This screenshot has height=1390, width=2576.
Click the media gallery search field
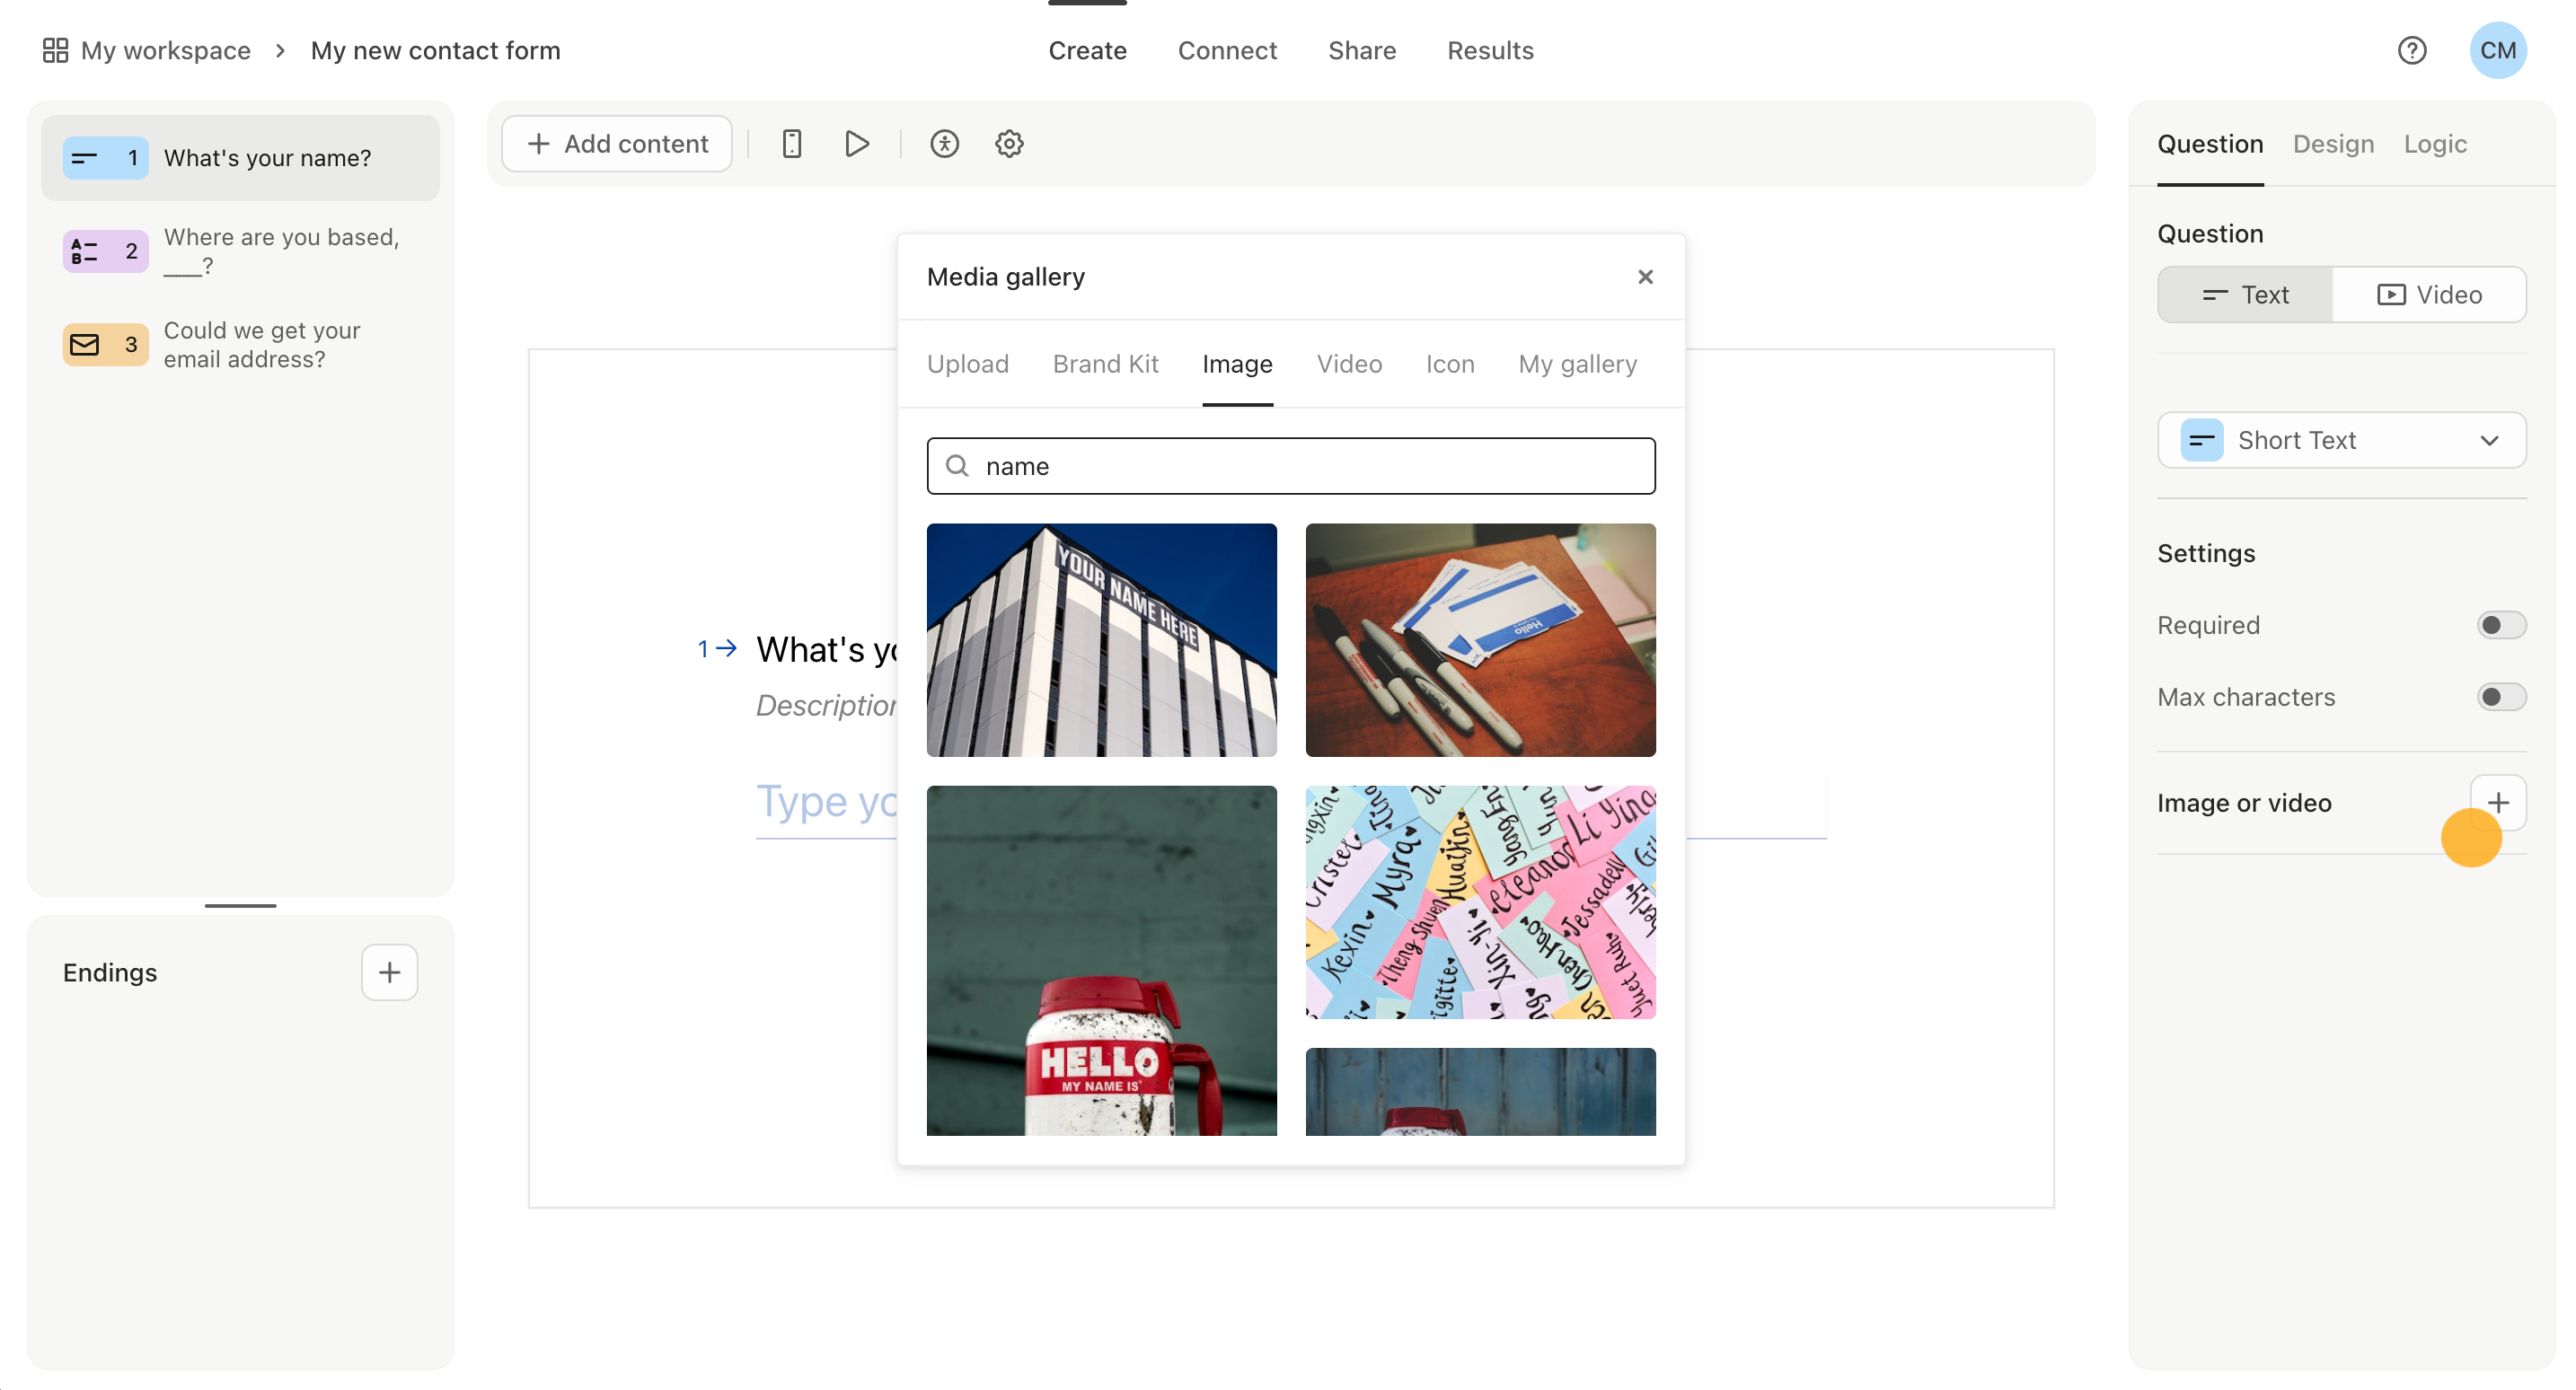click(x=1290, y=466)
